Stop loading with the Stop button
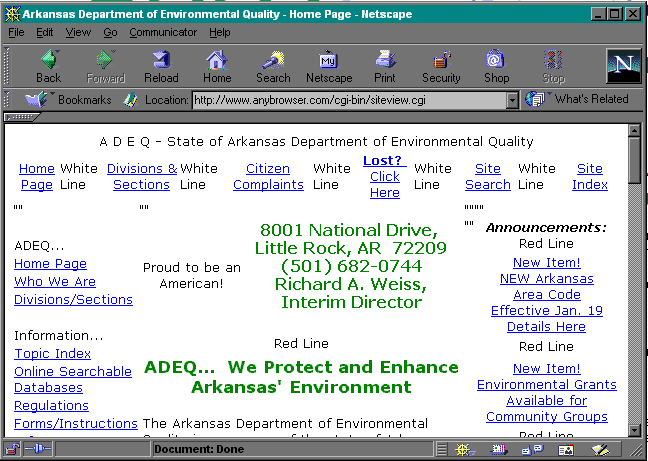This screenshot has height=461, width=648. [553, 66]
